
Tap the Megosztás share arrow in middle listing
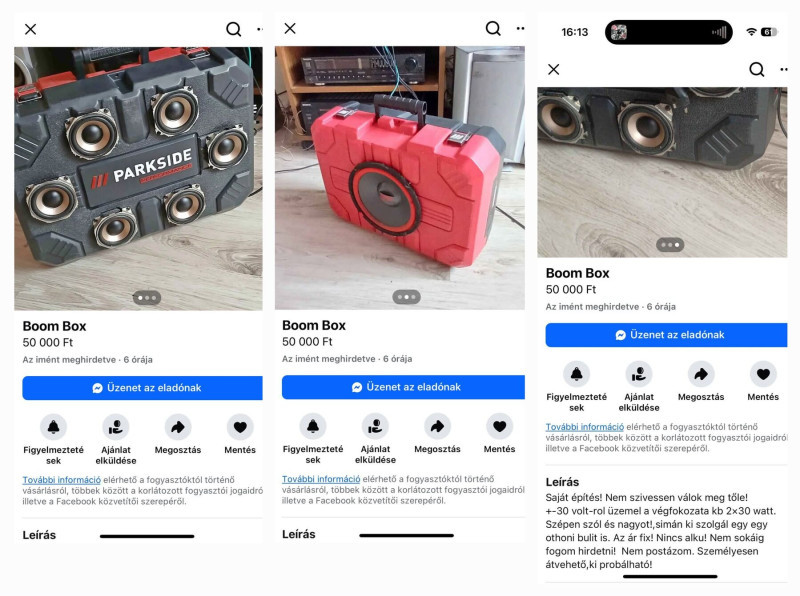tap(437, 426)
